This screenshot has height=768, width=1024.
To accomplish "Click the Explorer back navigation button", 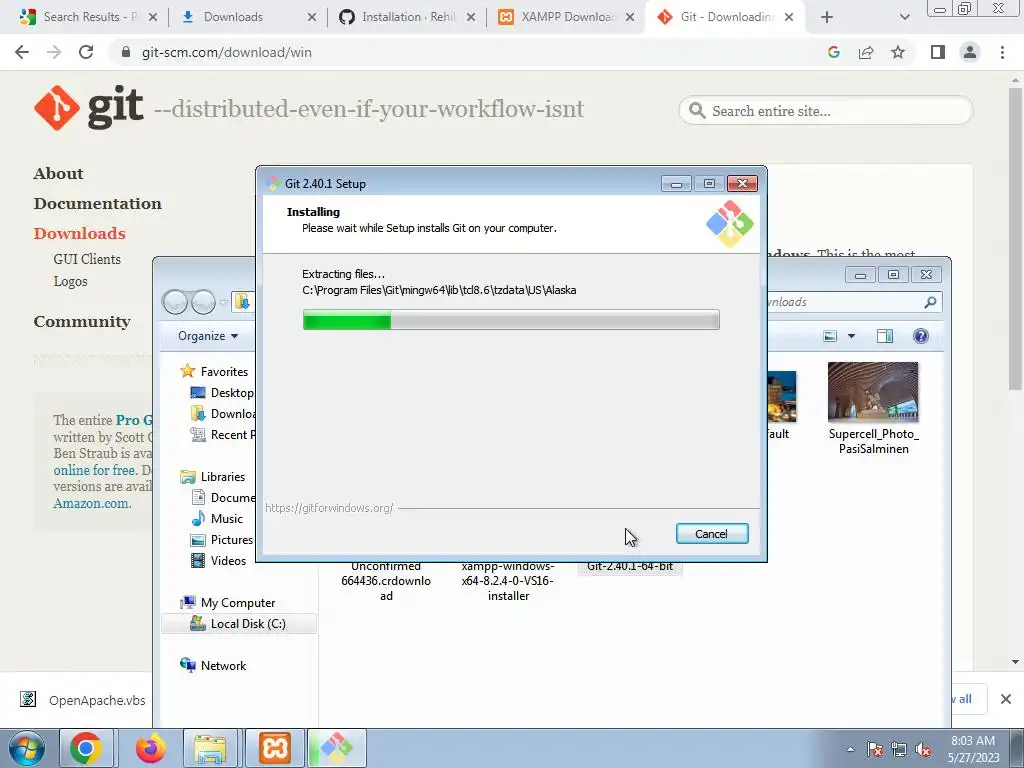I will click(175, 302).
